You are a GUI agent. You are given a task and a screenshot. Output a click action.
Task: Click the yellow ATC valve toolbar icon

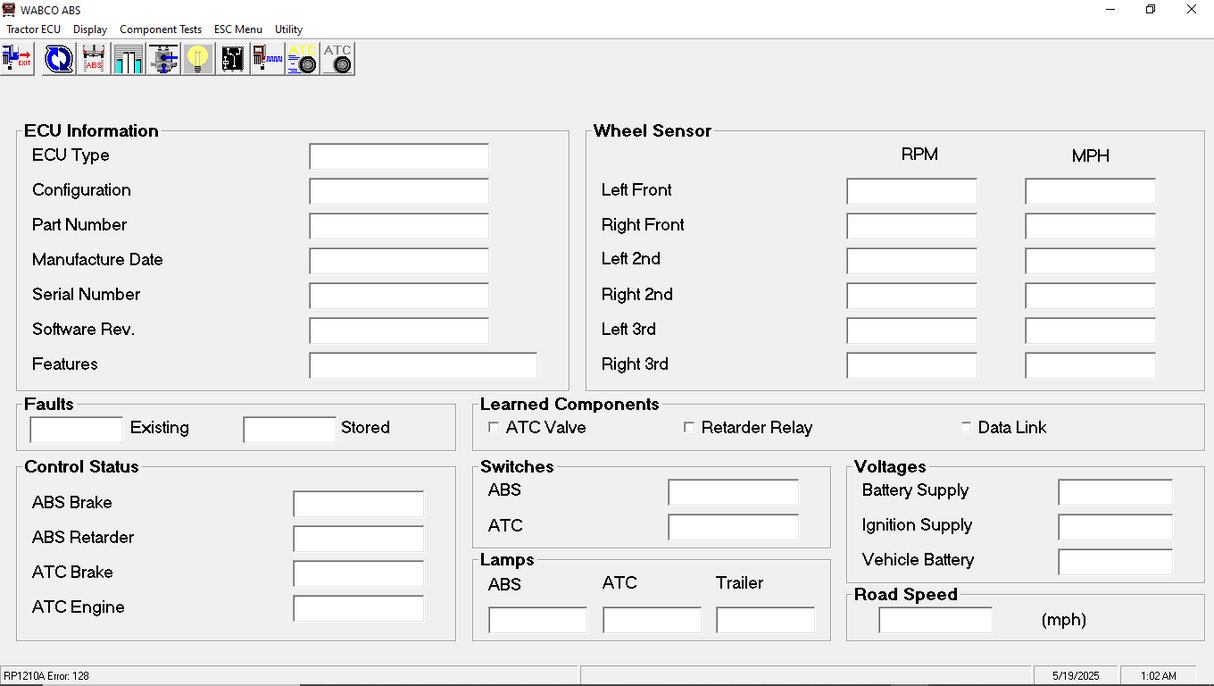pos(301,59)
